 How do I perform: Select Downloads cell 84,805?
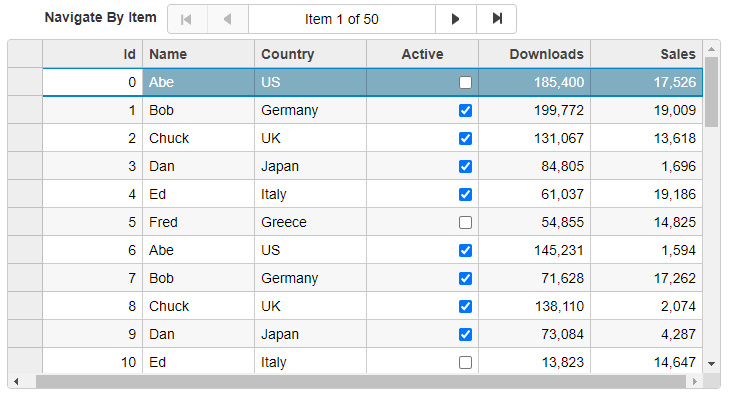[535, 166]
